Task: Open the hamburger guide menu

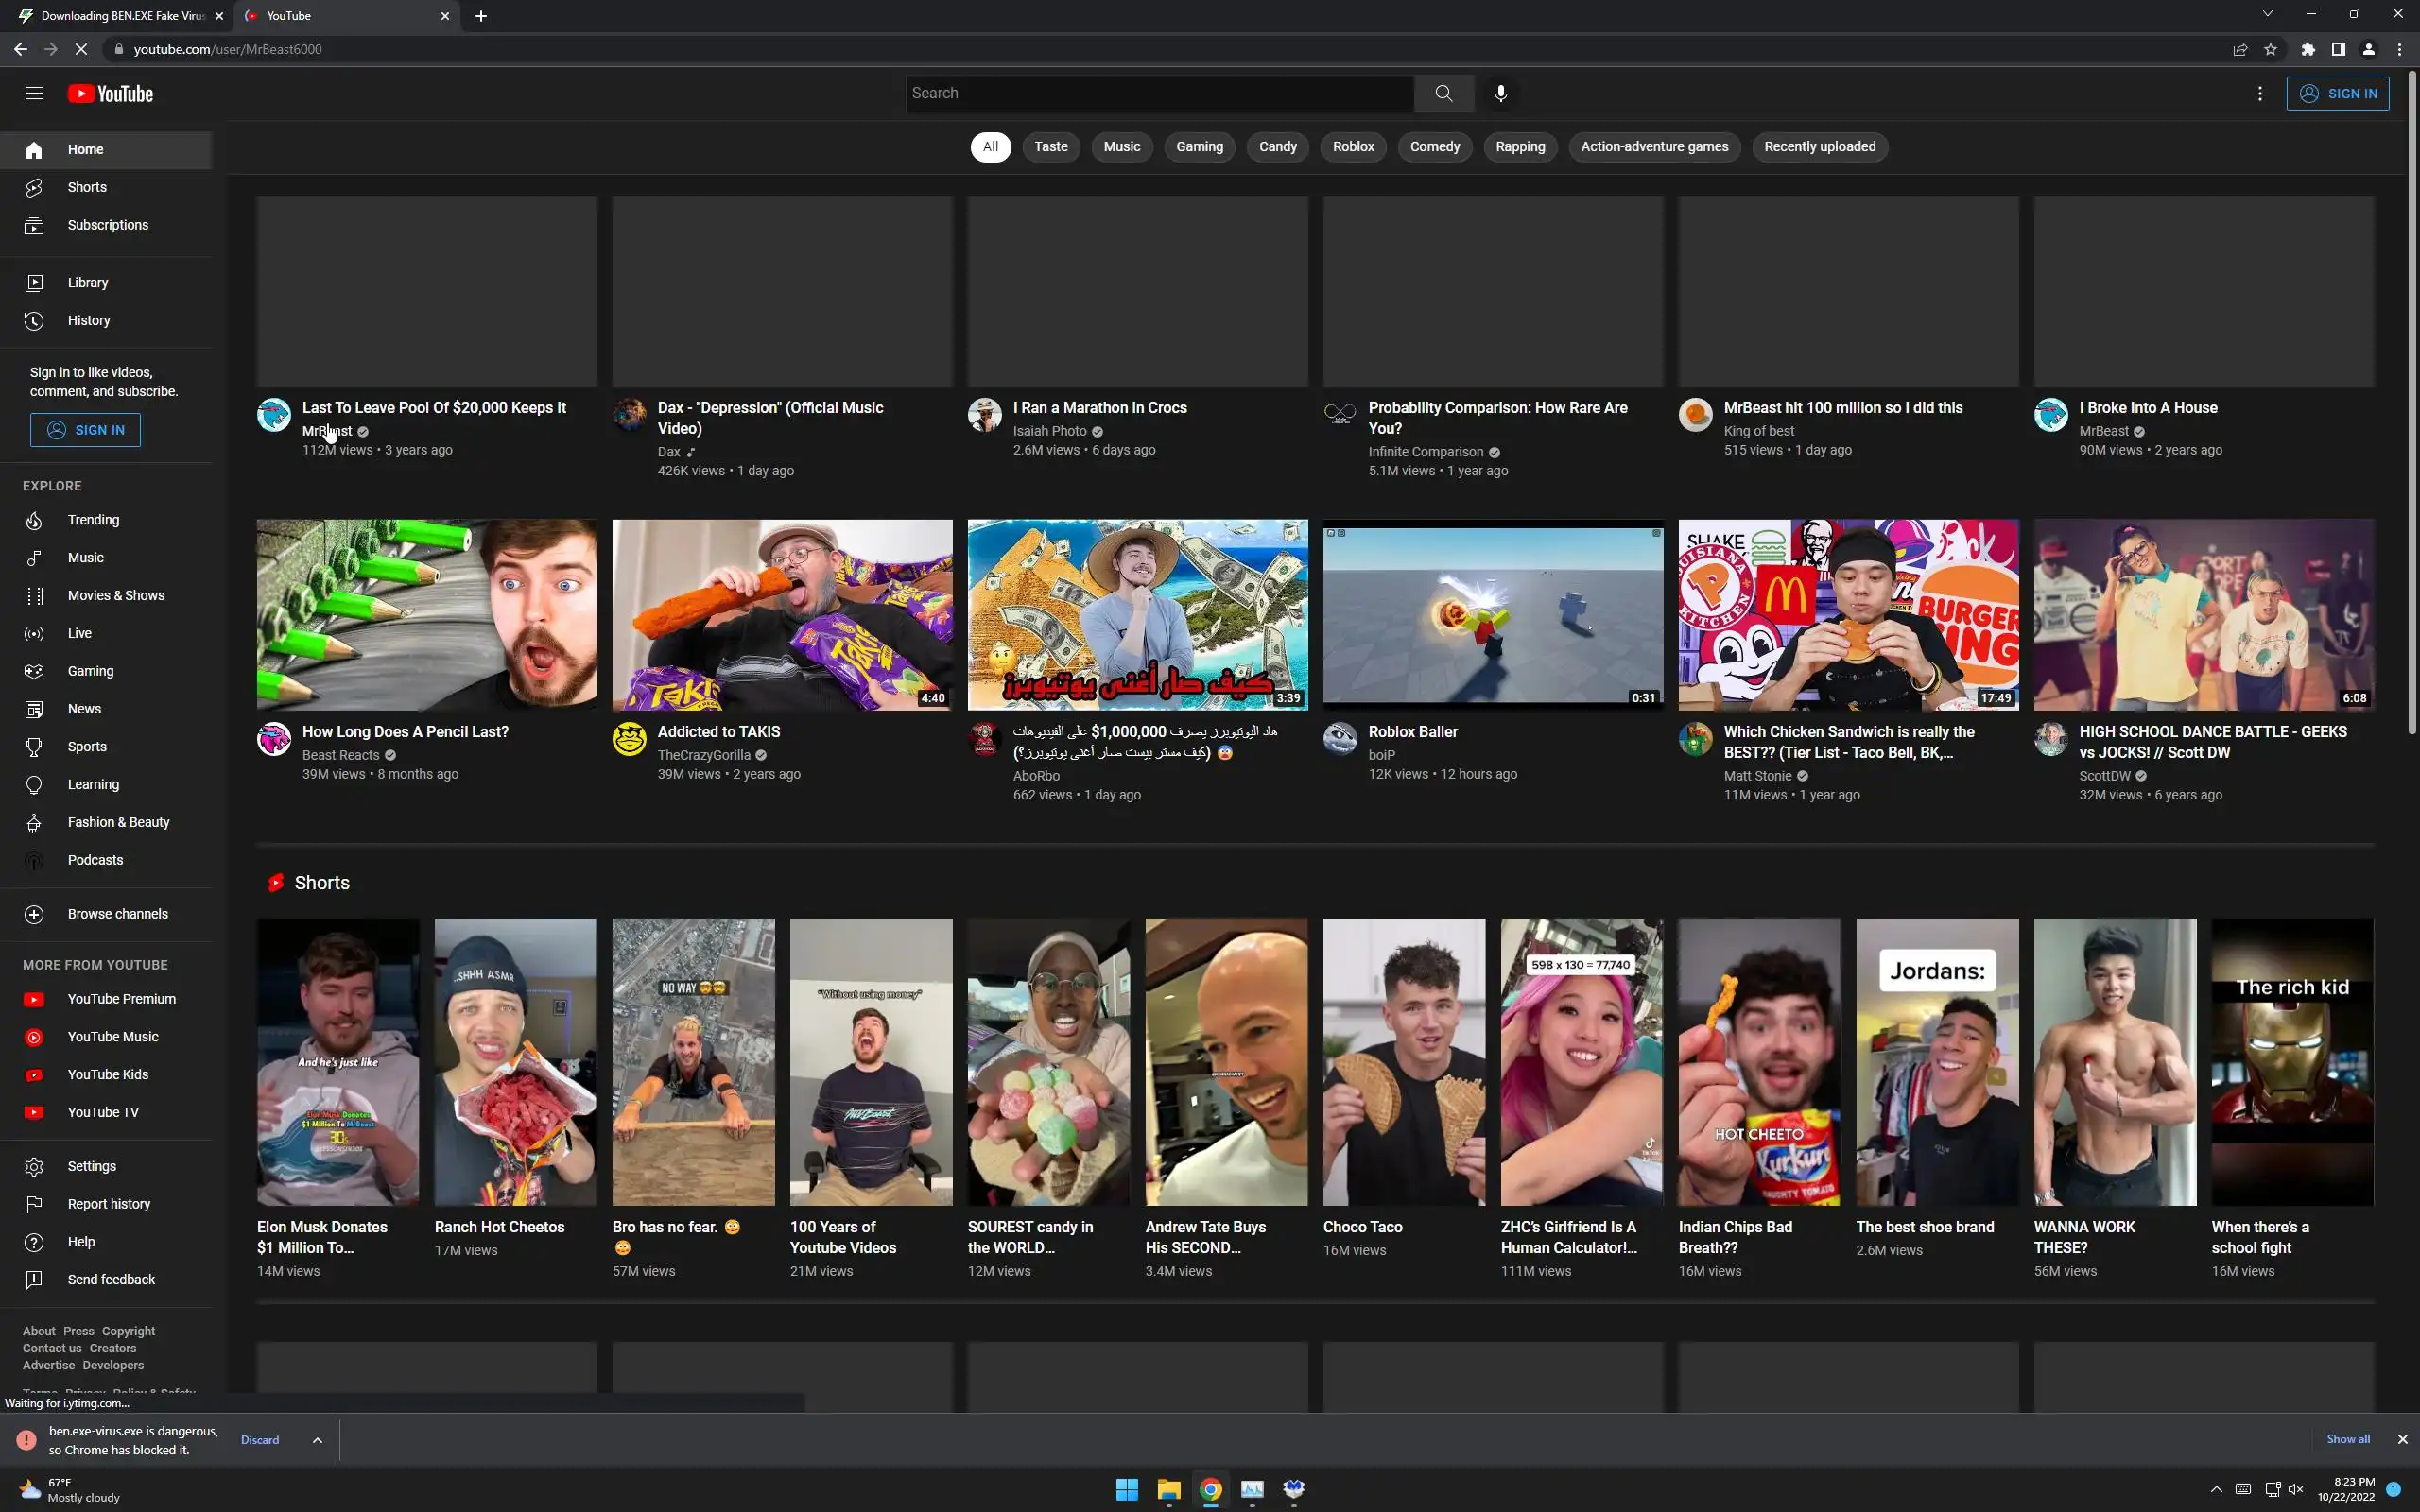Action: tap(34, 93)
